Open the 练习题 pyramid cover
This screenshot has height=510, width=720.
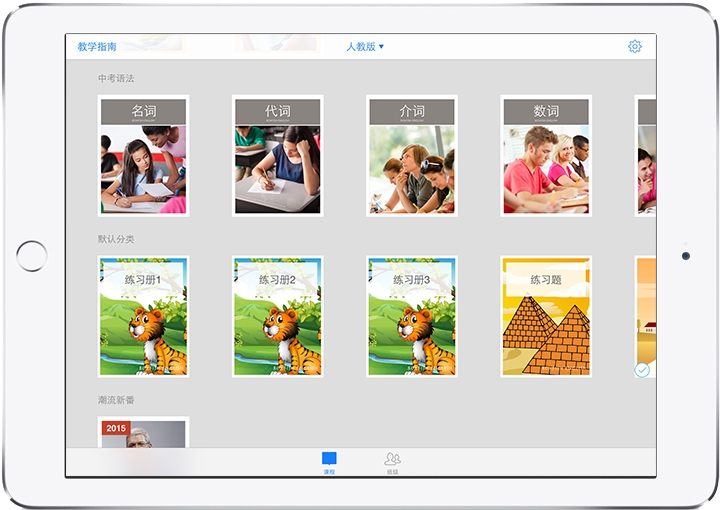(546, 317)
